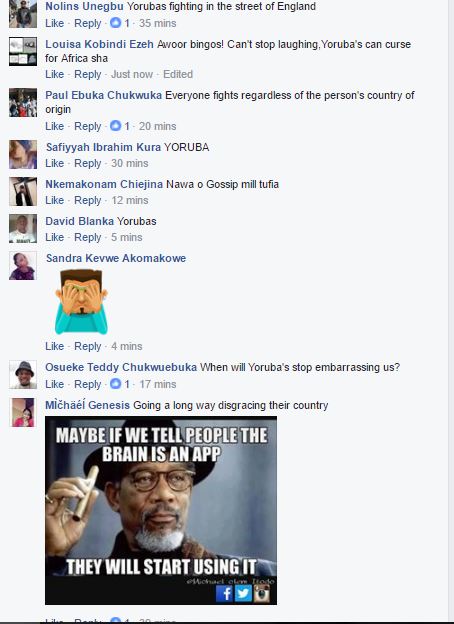Reply to Safiyyah Ibrahim Kura's YORUBA comment

click(88, 163)
